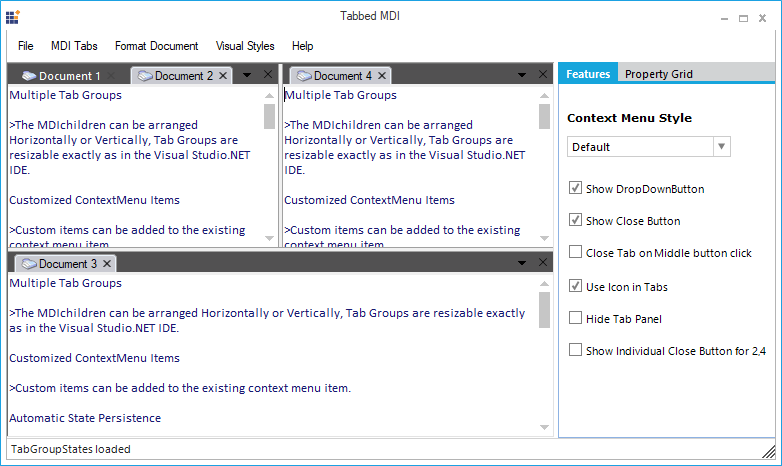Click scroll up arrow in Document 3 pane

pyautogui.click(x=545, y=283)
